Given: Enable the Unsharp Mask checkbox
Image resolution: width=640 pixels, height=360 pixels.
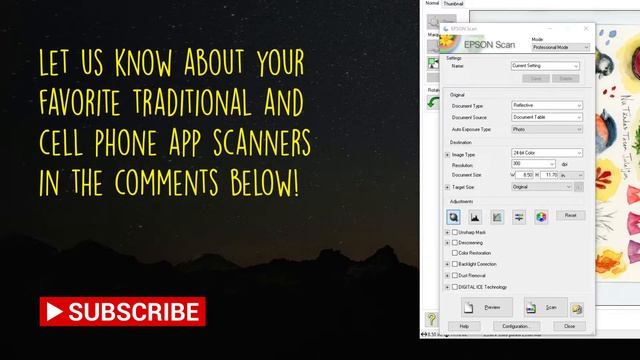Looking at the screenshot, I should (455, 232).
